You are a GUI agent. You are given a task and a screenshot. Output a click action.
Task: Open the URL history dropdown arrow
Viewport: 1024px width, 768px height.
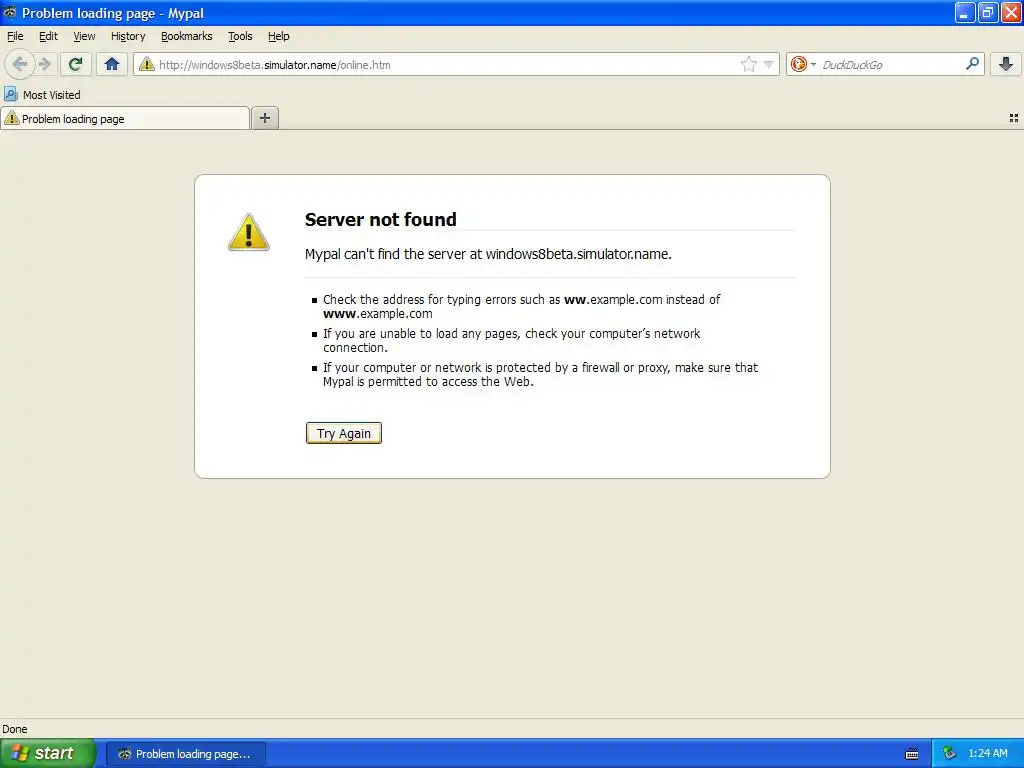[769, 64]
